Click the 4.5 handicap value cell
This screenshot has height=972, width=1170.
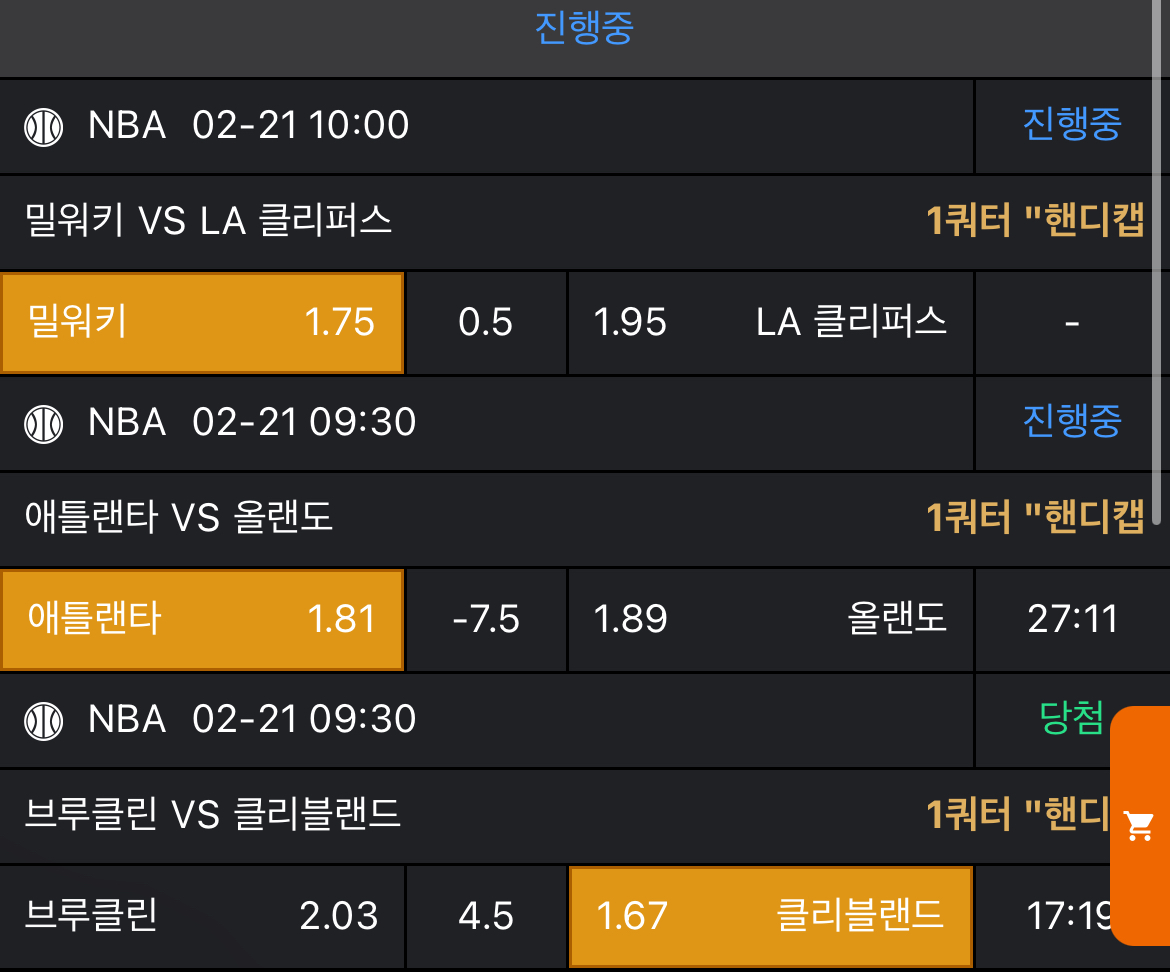[x=486, y=916]
